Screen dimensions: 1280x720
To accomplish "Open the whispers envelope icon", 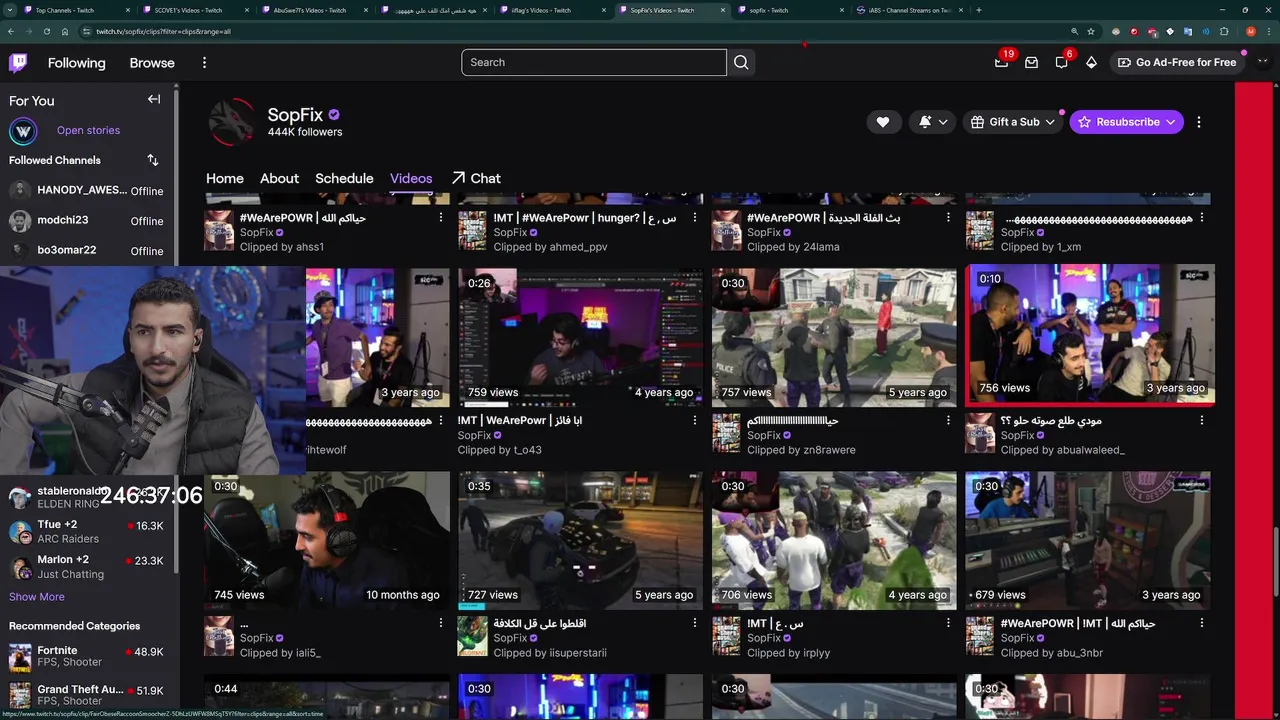I will (x=1031, y=62).
